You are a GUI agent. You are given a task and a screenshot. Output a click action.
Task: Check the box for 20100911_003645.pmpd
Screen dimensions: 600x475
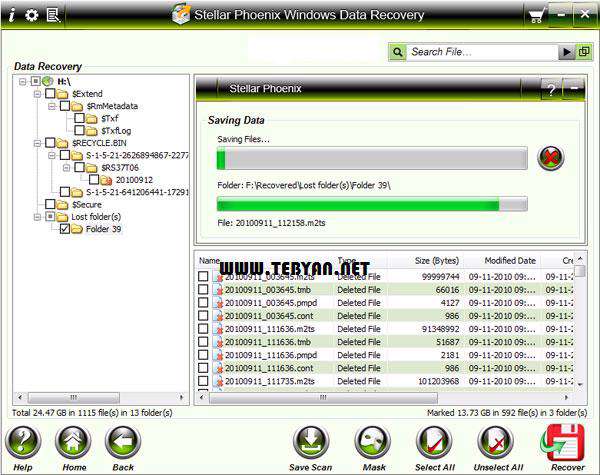pos(203,302)
